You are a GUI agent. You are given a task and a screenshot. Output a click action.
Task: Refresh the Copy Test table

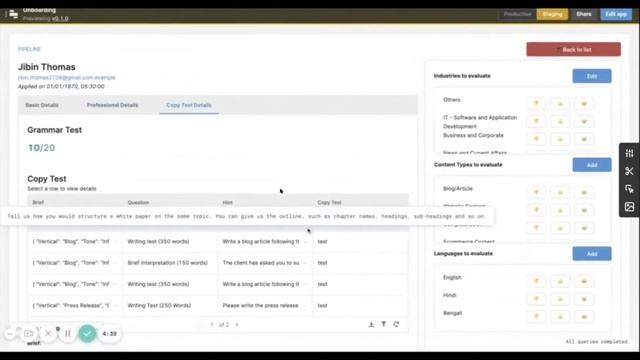point(396,324)
